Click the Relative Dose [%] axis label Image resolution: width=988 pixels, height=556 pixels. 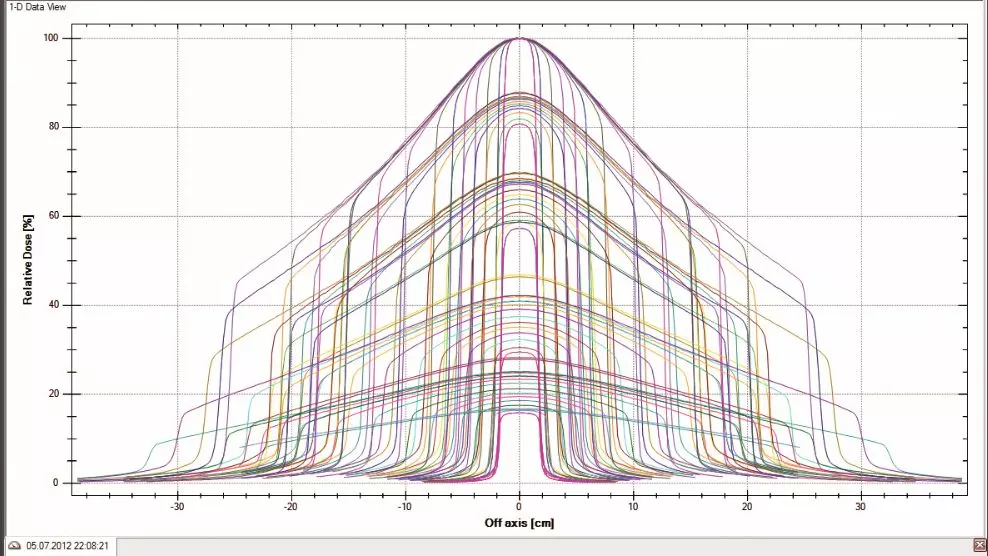click(29, 260)
